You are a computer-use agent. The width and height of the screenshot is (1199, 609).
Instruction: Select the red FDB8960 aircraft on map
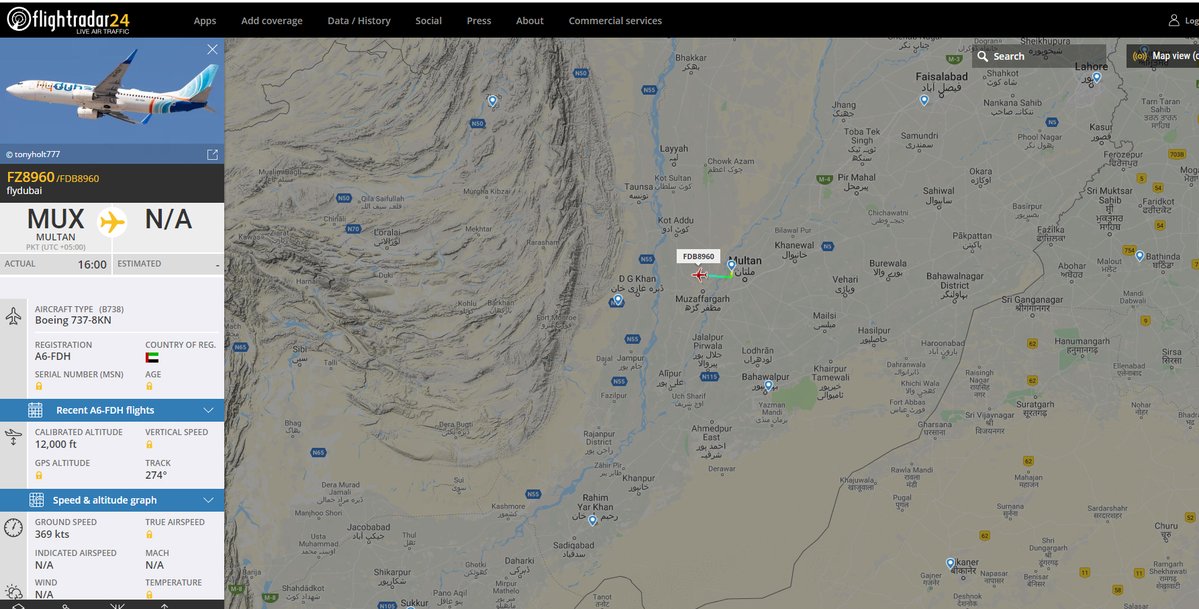pyautogui.click(x=699, y=275)
